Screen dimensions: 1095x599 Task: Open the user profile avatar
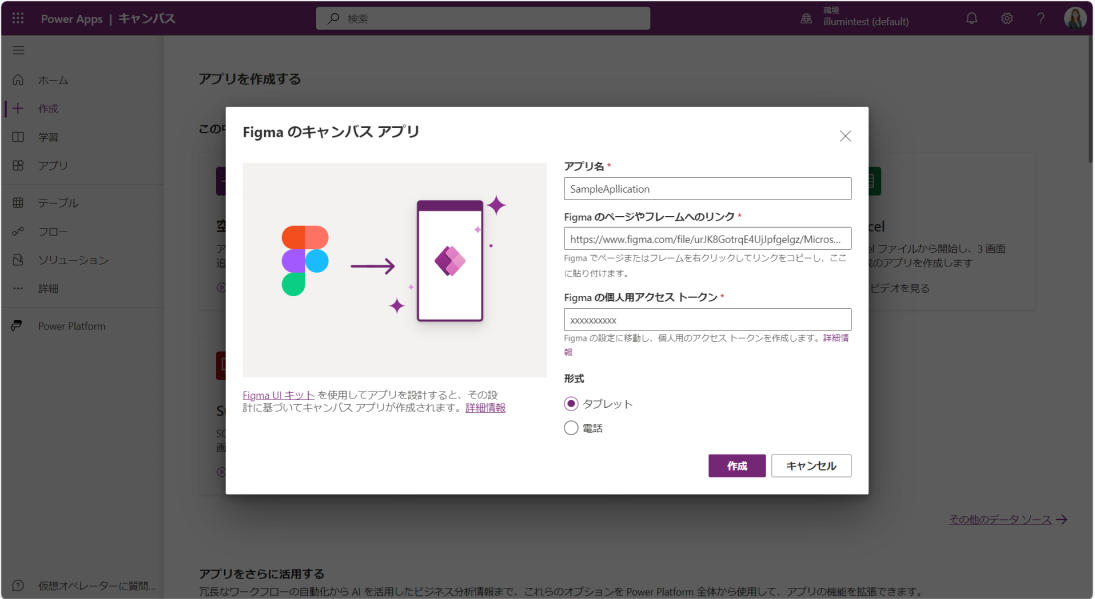pos(1074,18)
